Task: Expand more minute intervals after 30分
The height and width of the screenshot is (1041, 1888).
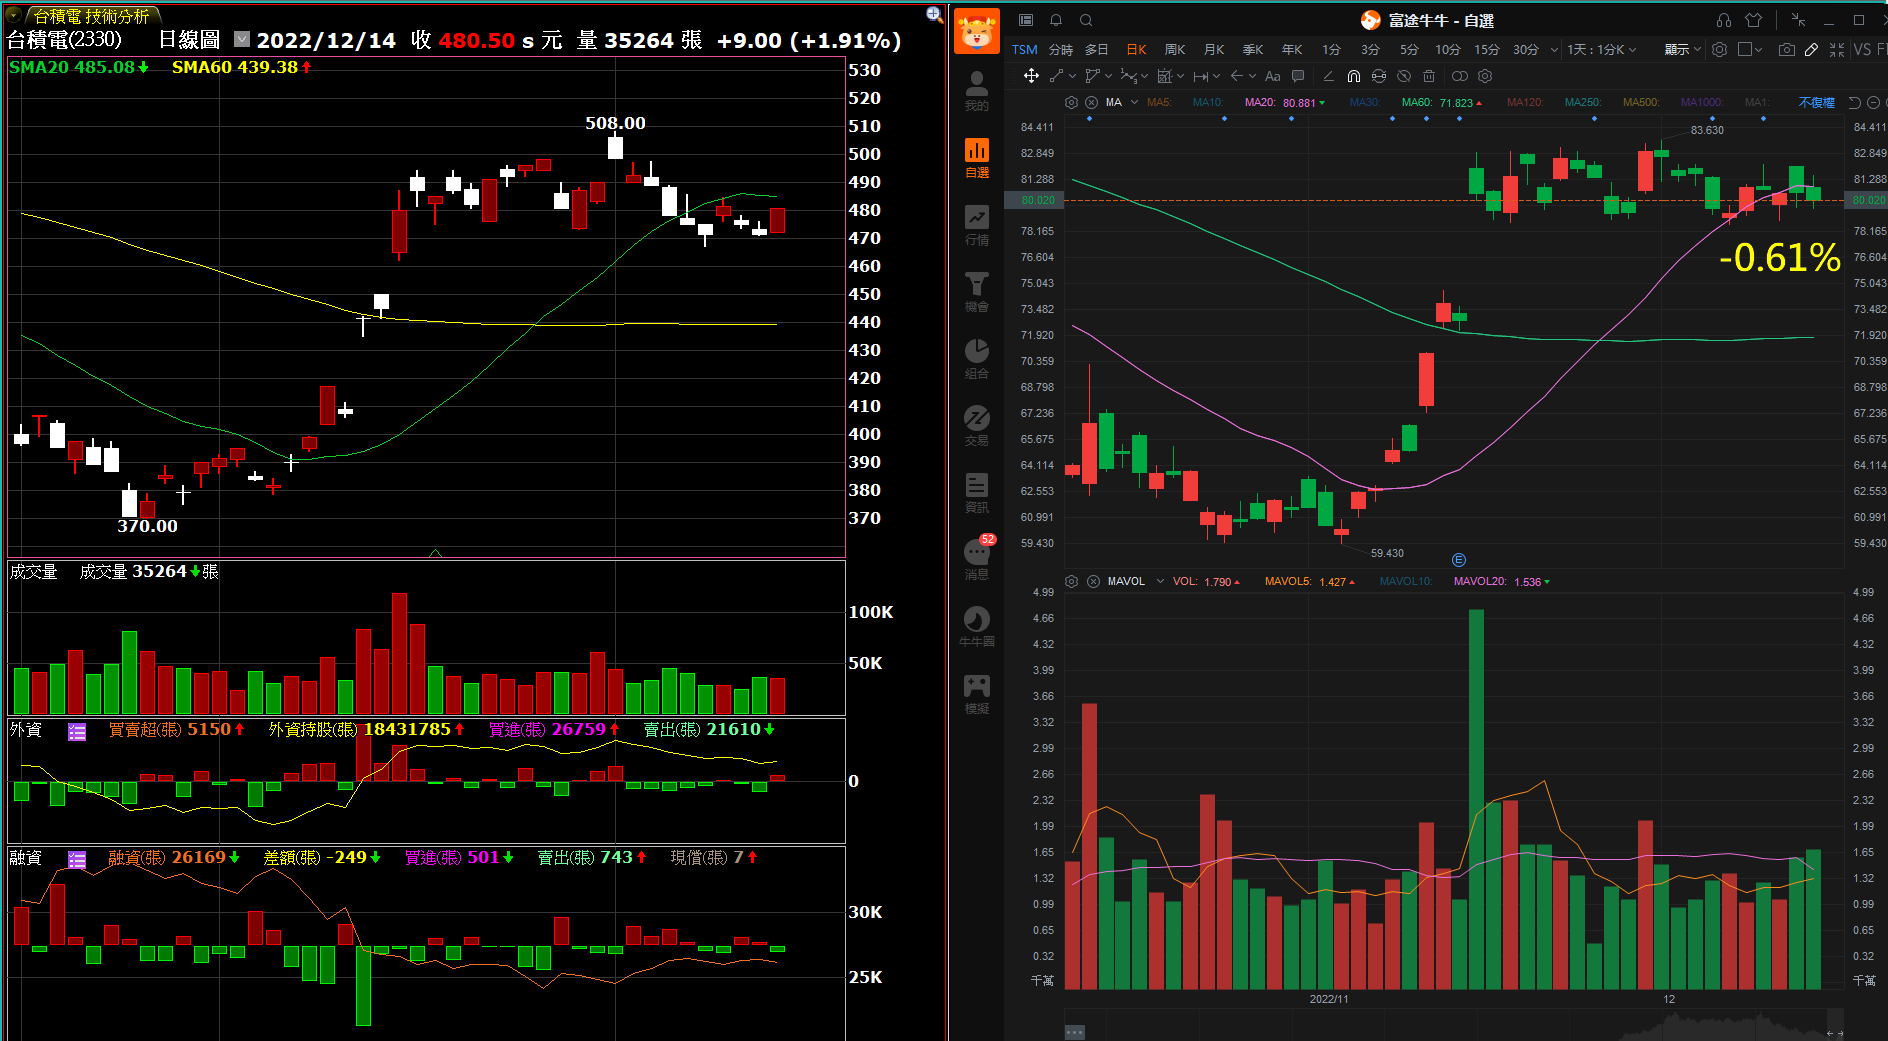Action: (x=1554, y=49)
